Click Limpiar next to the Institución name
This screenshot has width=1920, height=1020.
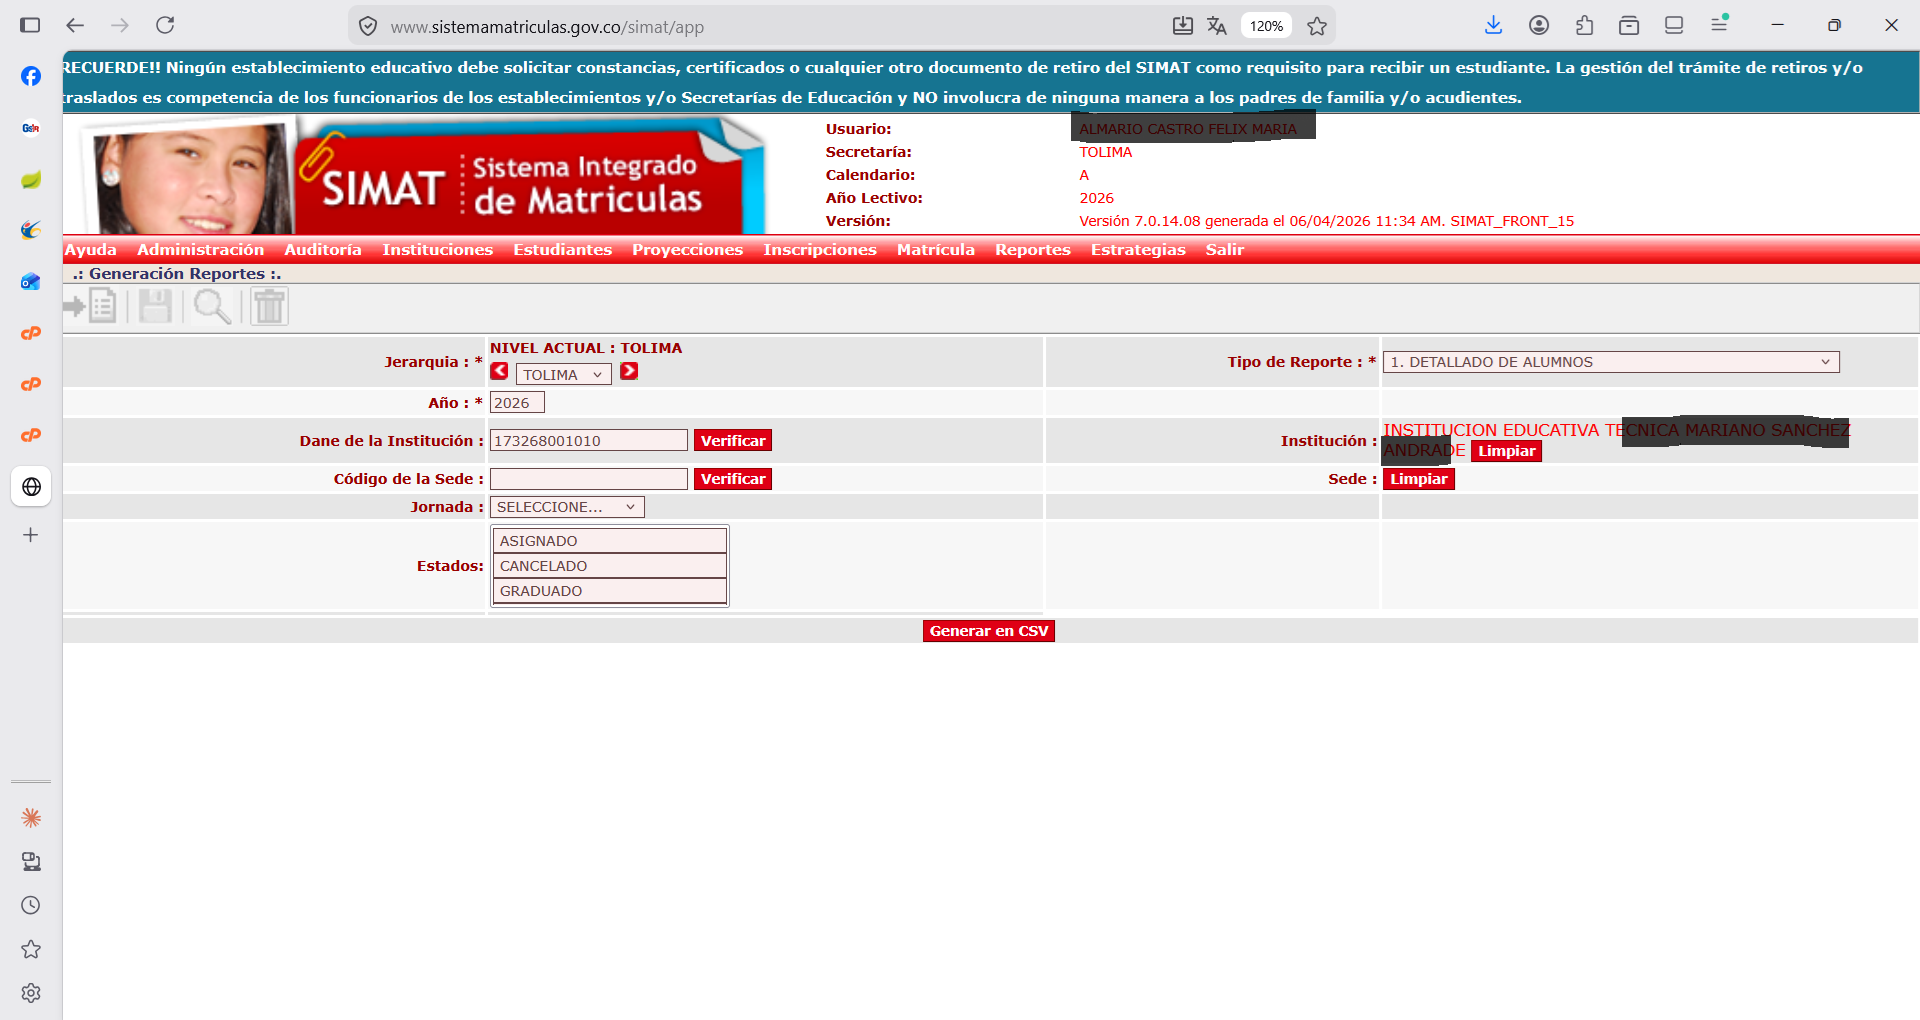[x=1507, y=451]
